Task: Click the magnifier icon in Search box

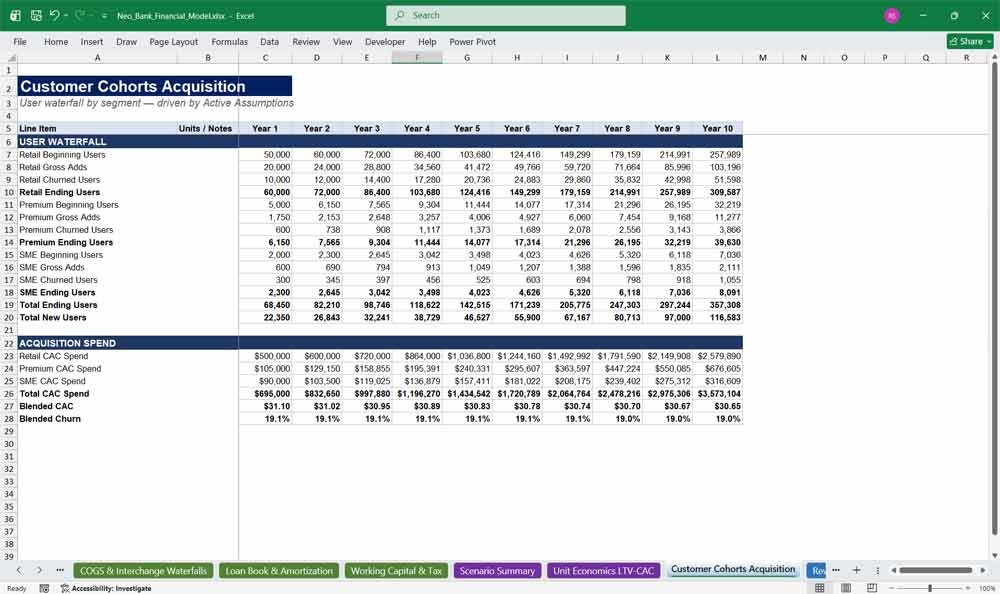Action: coord(400,15)
